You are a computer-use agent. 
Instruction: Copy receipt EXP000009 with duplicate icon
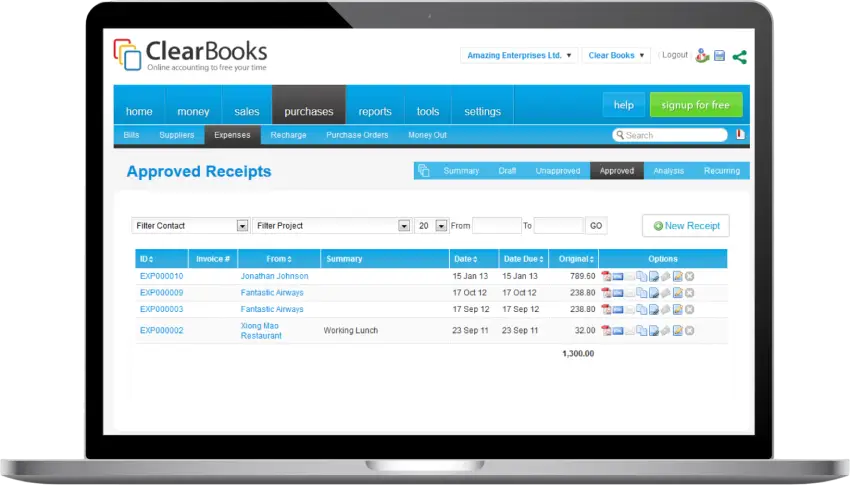[x=642, y=293]
